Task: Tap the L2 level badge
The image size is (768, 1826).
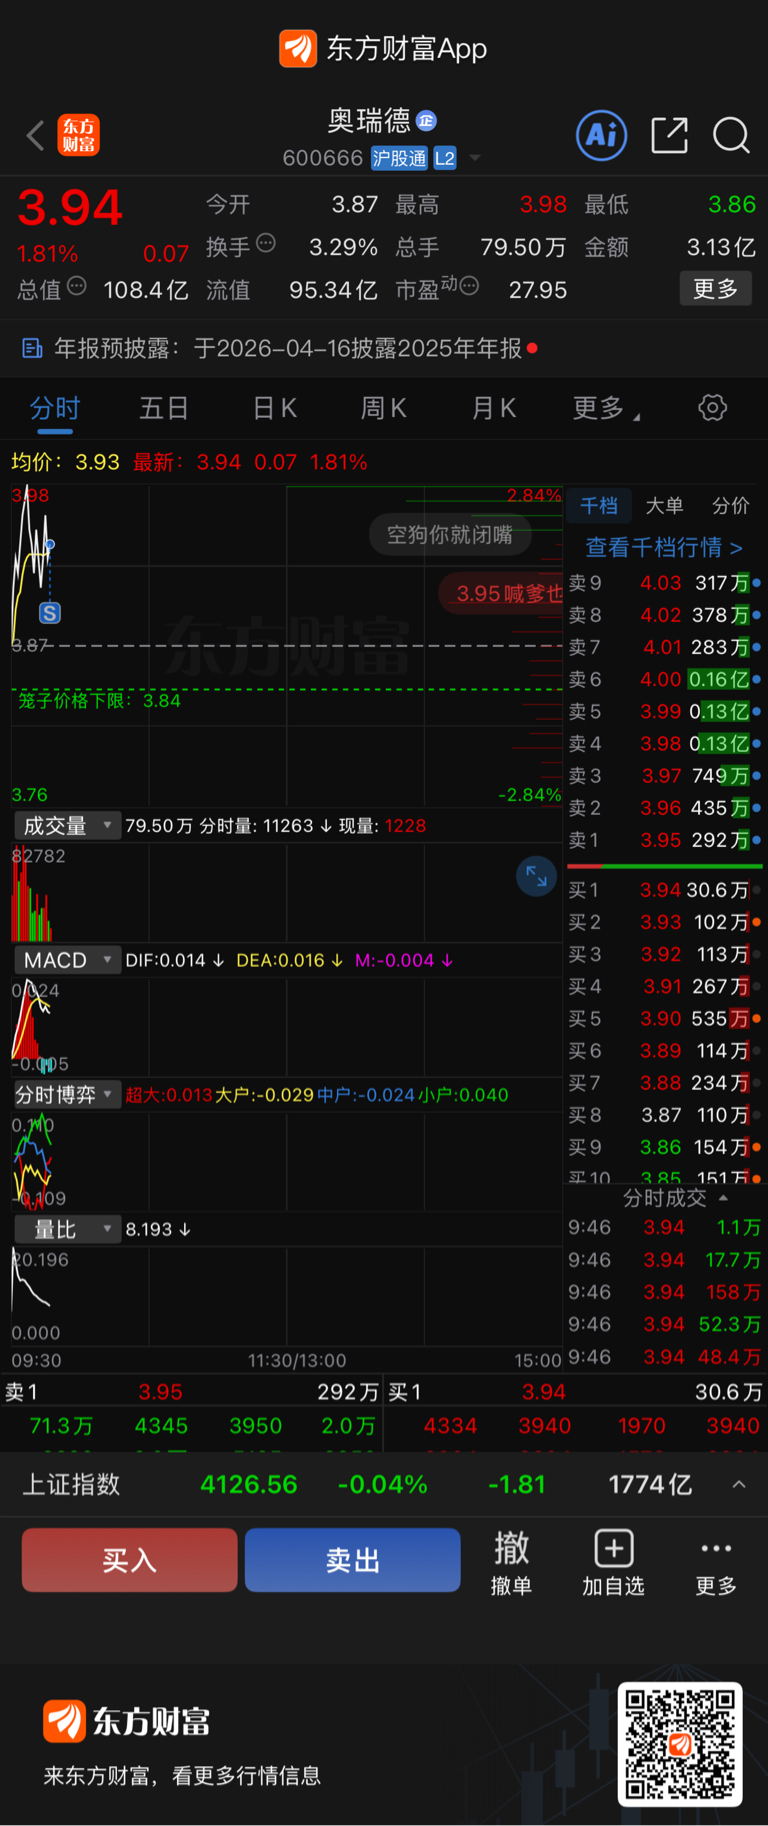Action: [445, 158]
